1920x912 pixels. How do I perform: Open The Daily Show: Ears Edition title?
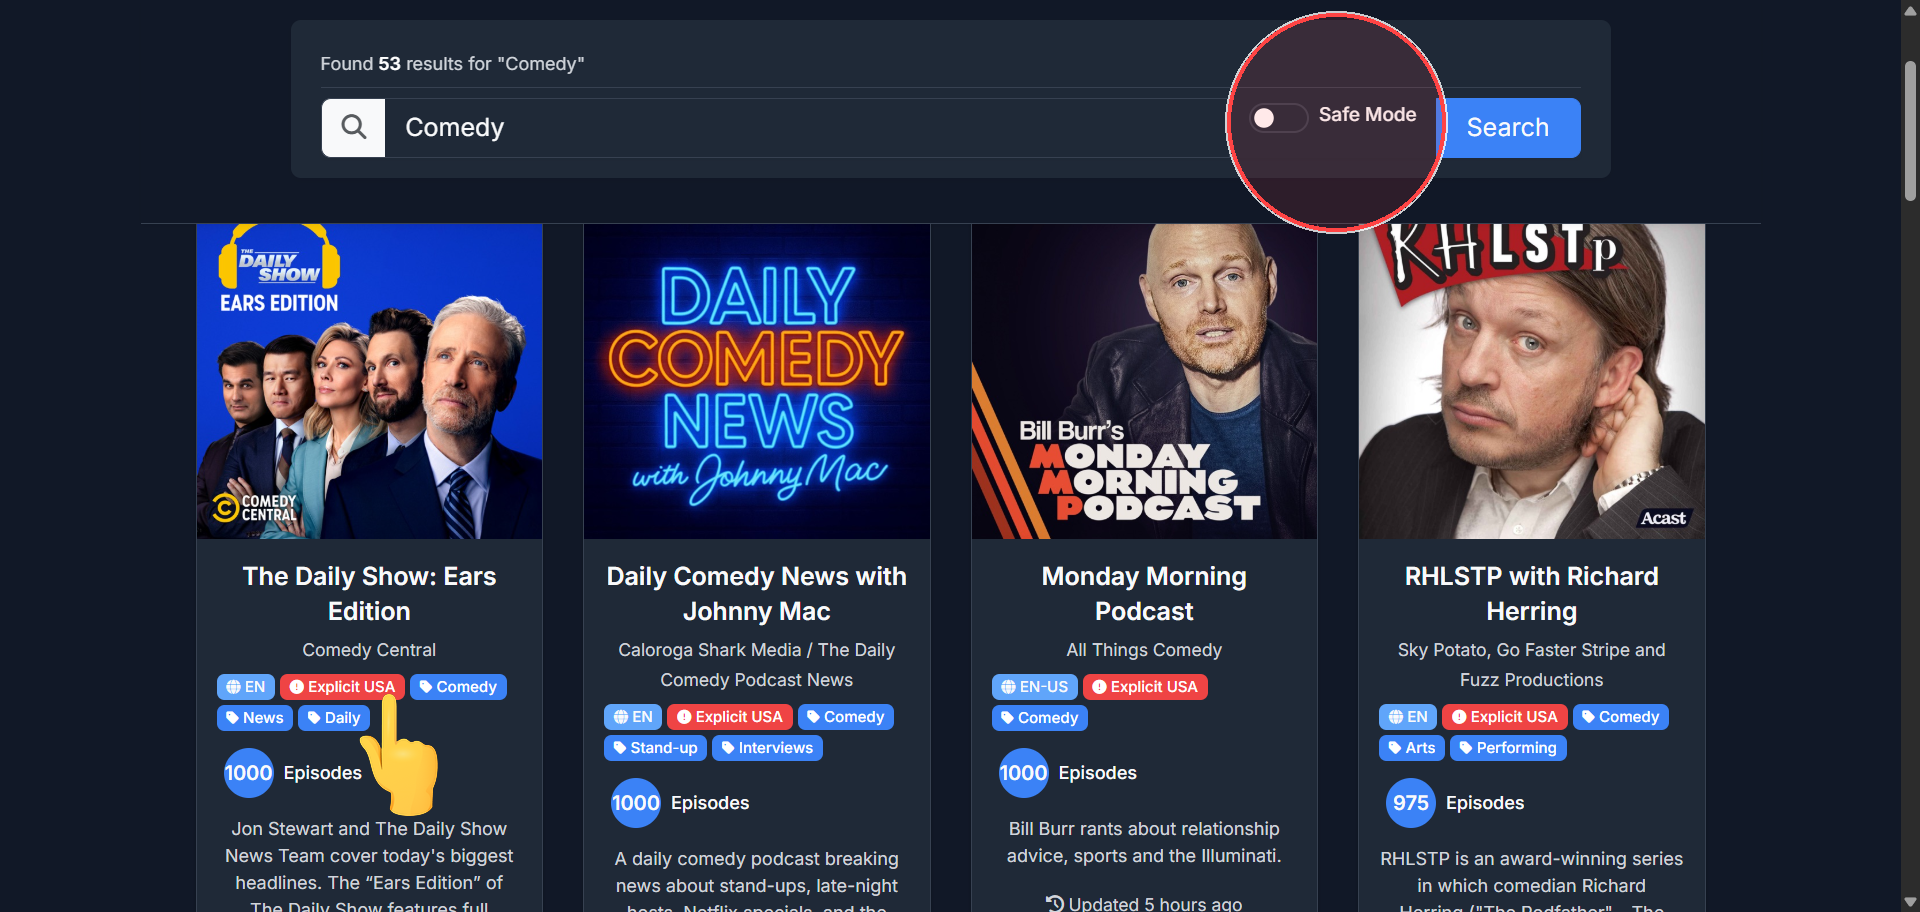pos(369,593)
